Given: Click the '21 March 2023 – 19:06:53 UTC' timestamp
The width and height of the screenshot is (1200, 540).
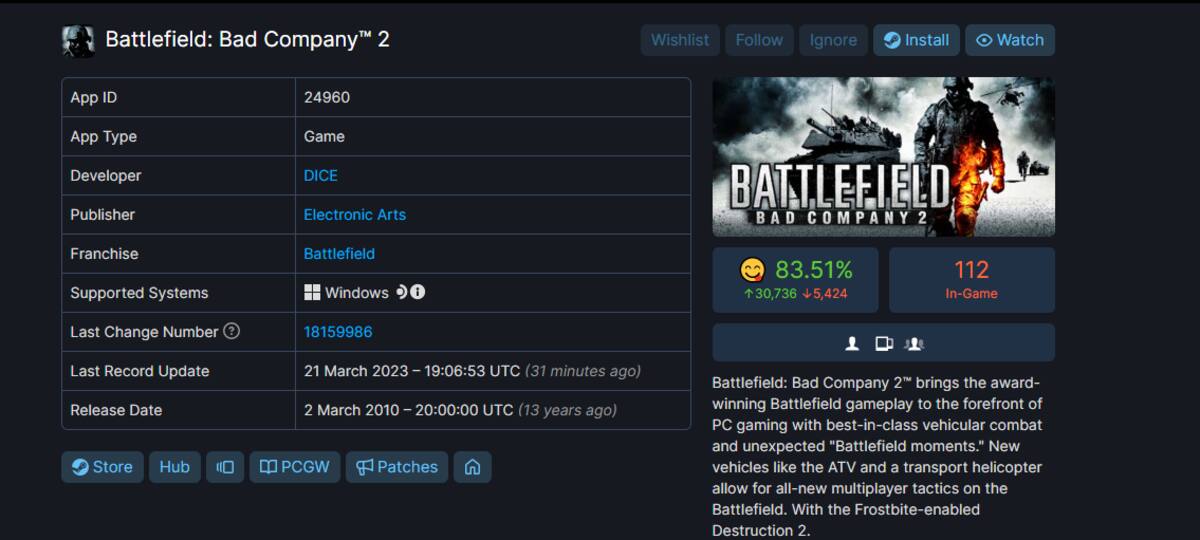Looking at the screenshot, I should coord(412,370).
